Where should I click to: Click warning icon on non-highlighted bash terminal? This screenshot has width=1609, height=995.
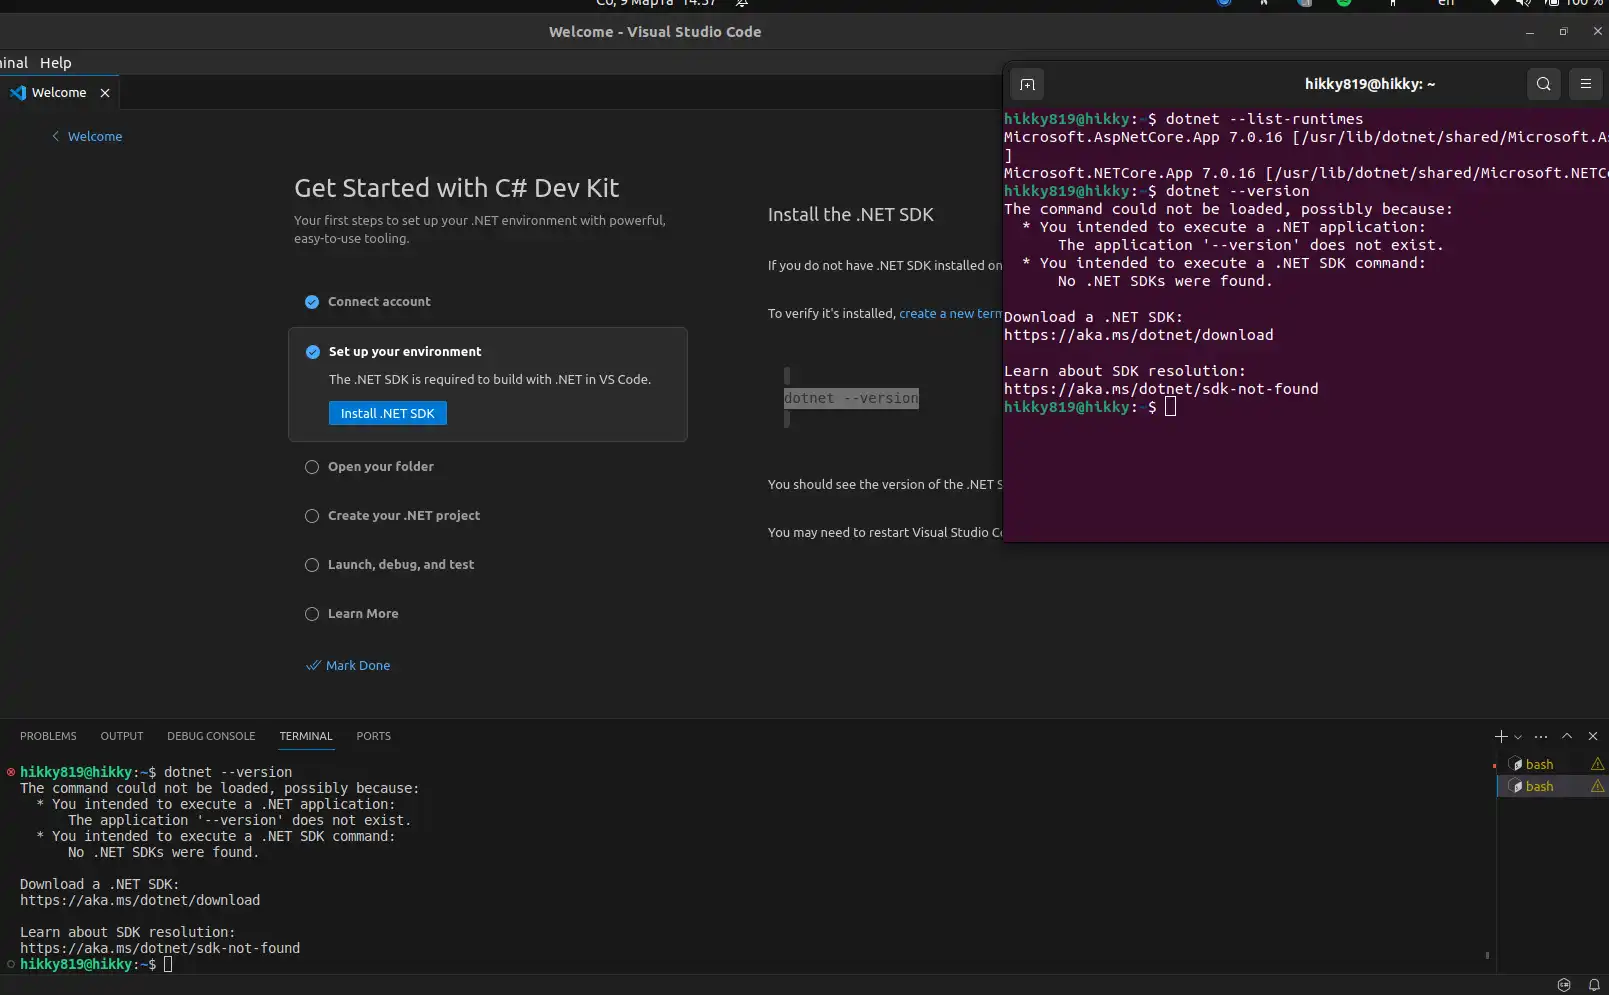click(x=1597, y=764)
